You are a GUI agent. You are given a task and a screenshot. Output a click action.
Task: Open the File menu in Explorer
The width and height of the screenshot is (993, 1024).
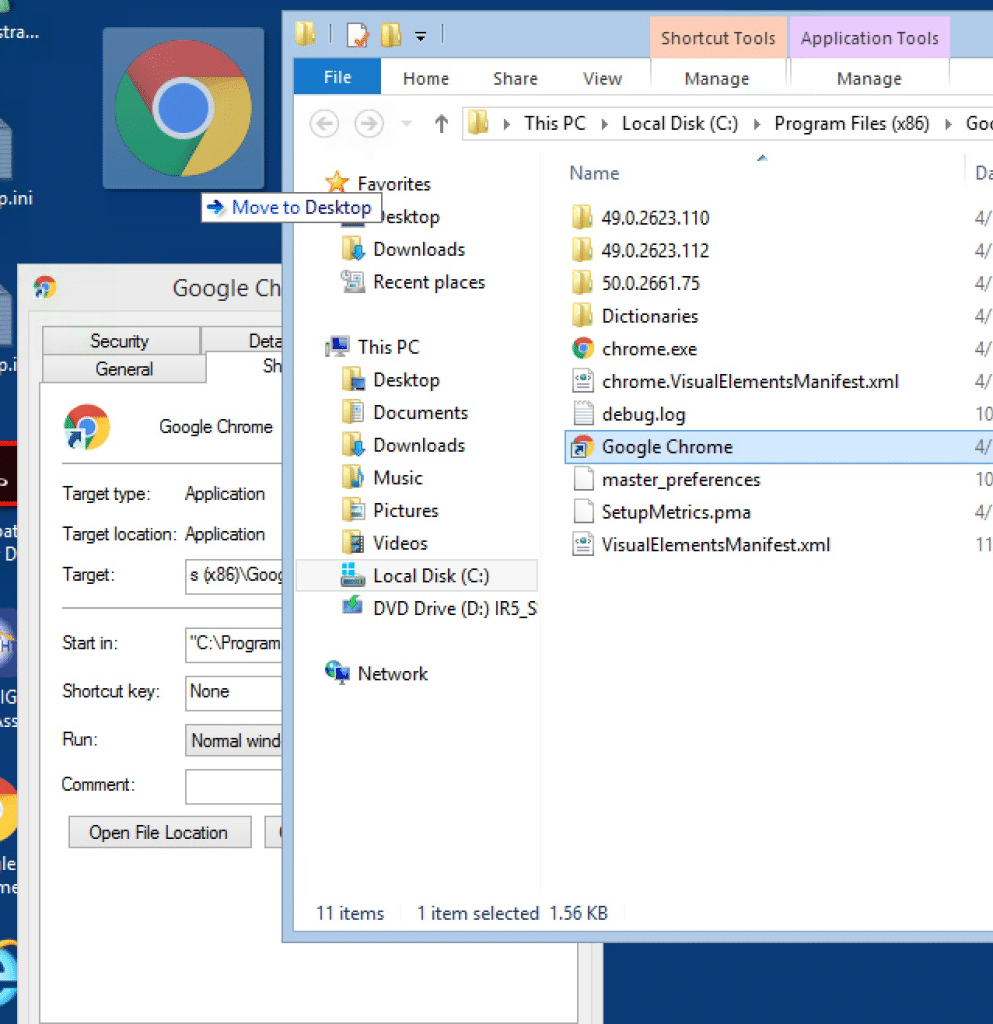pos(337,77)
